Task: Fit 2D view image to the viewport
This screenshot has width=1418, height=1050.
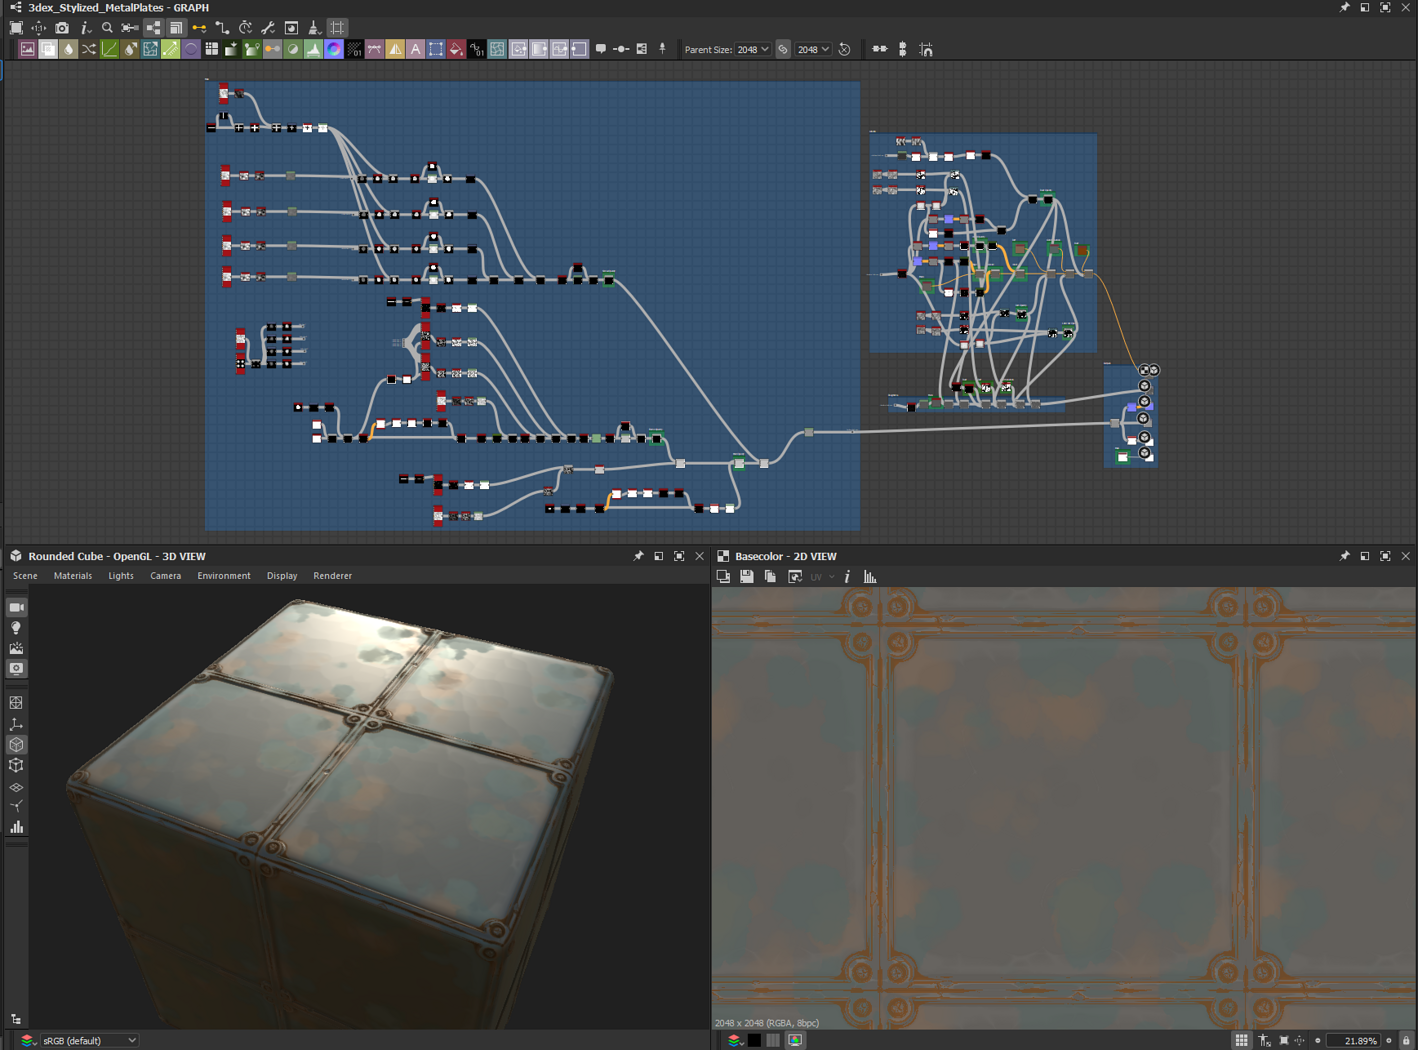Action: pos(1284,1041)
